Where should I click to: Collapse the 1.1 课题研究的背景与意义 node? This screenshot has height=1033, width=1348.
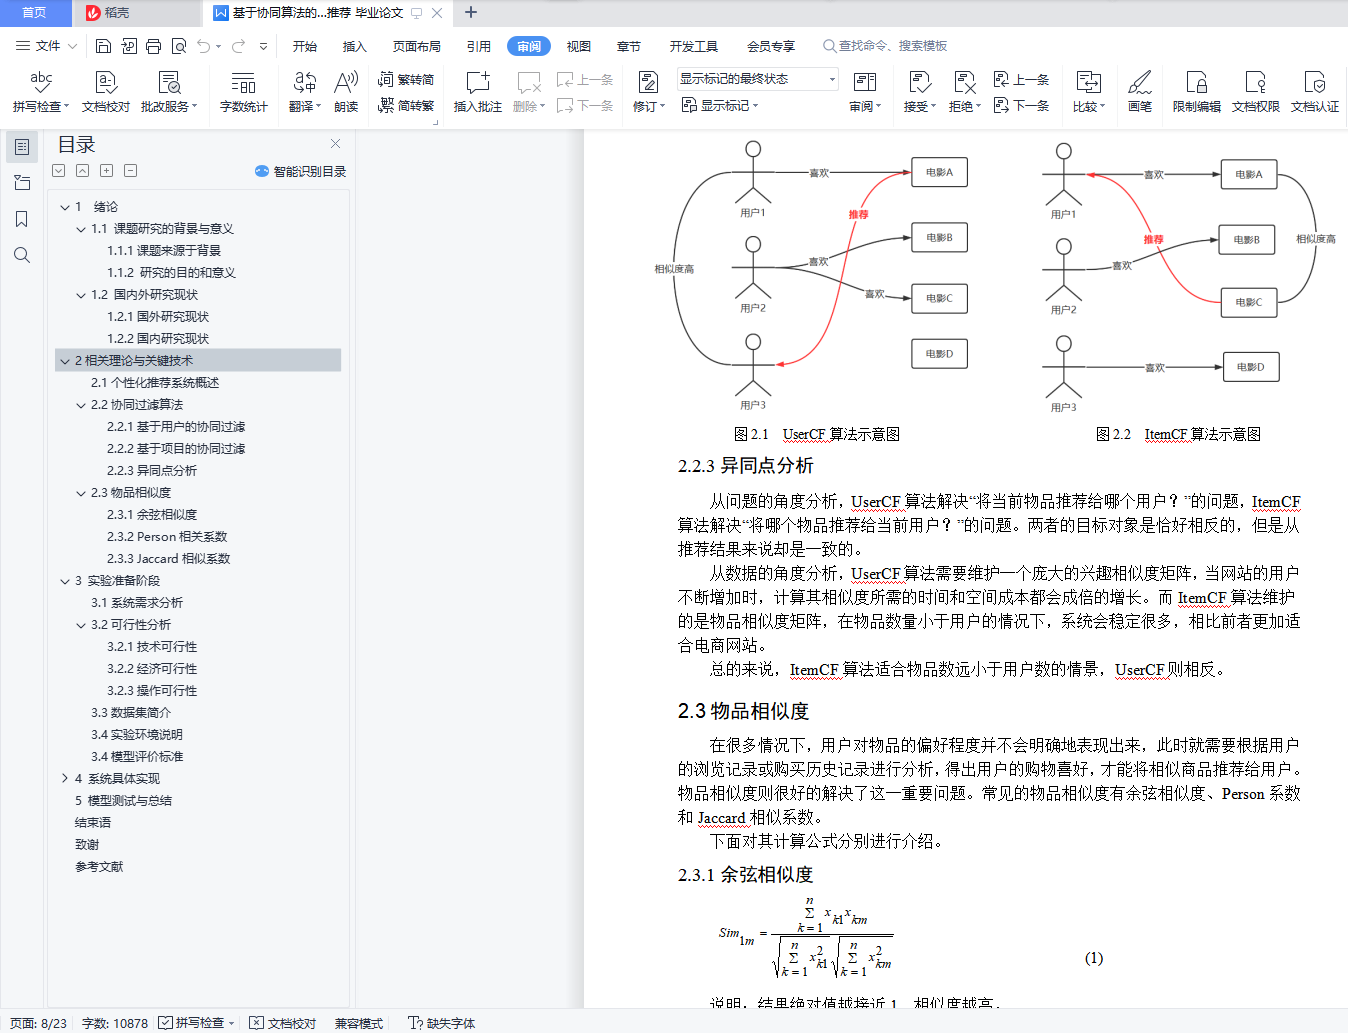coord(81,229)
